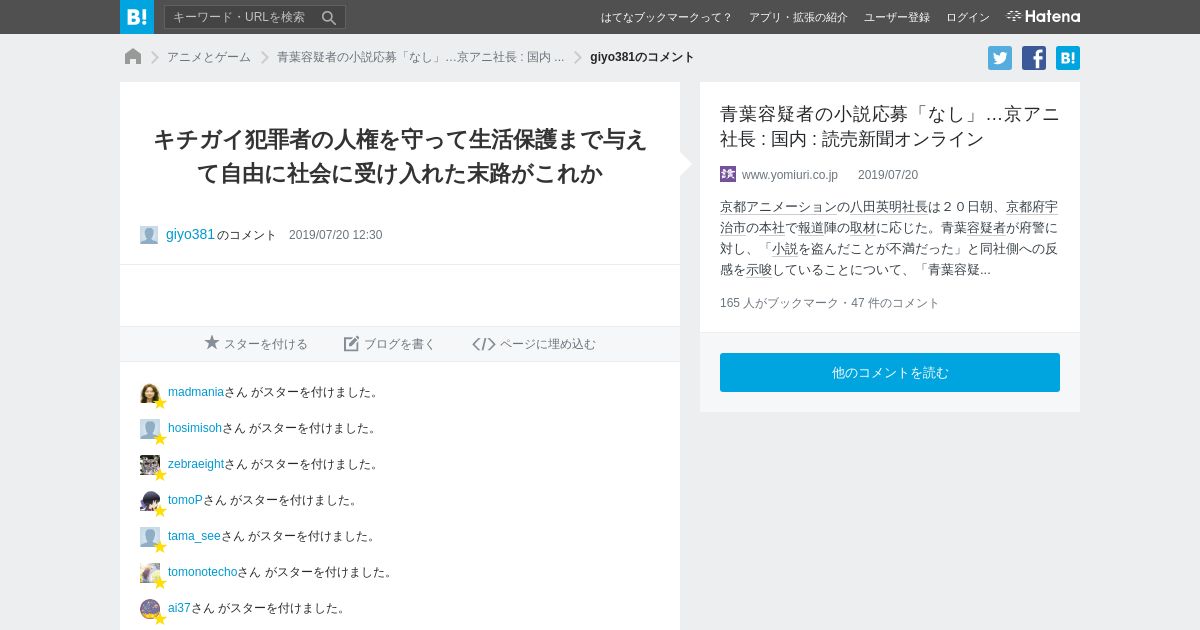Open ai37 avatar
Image resolution: width=1200 pixels, height=630 pixels.
[x=150, y=609]
